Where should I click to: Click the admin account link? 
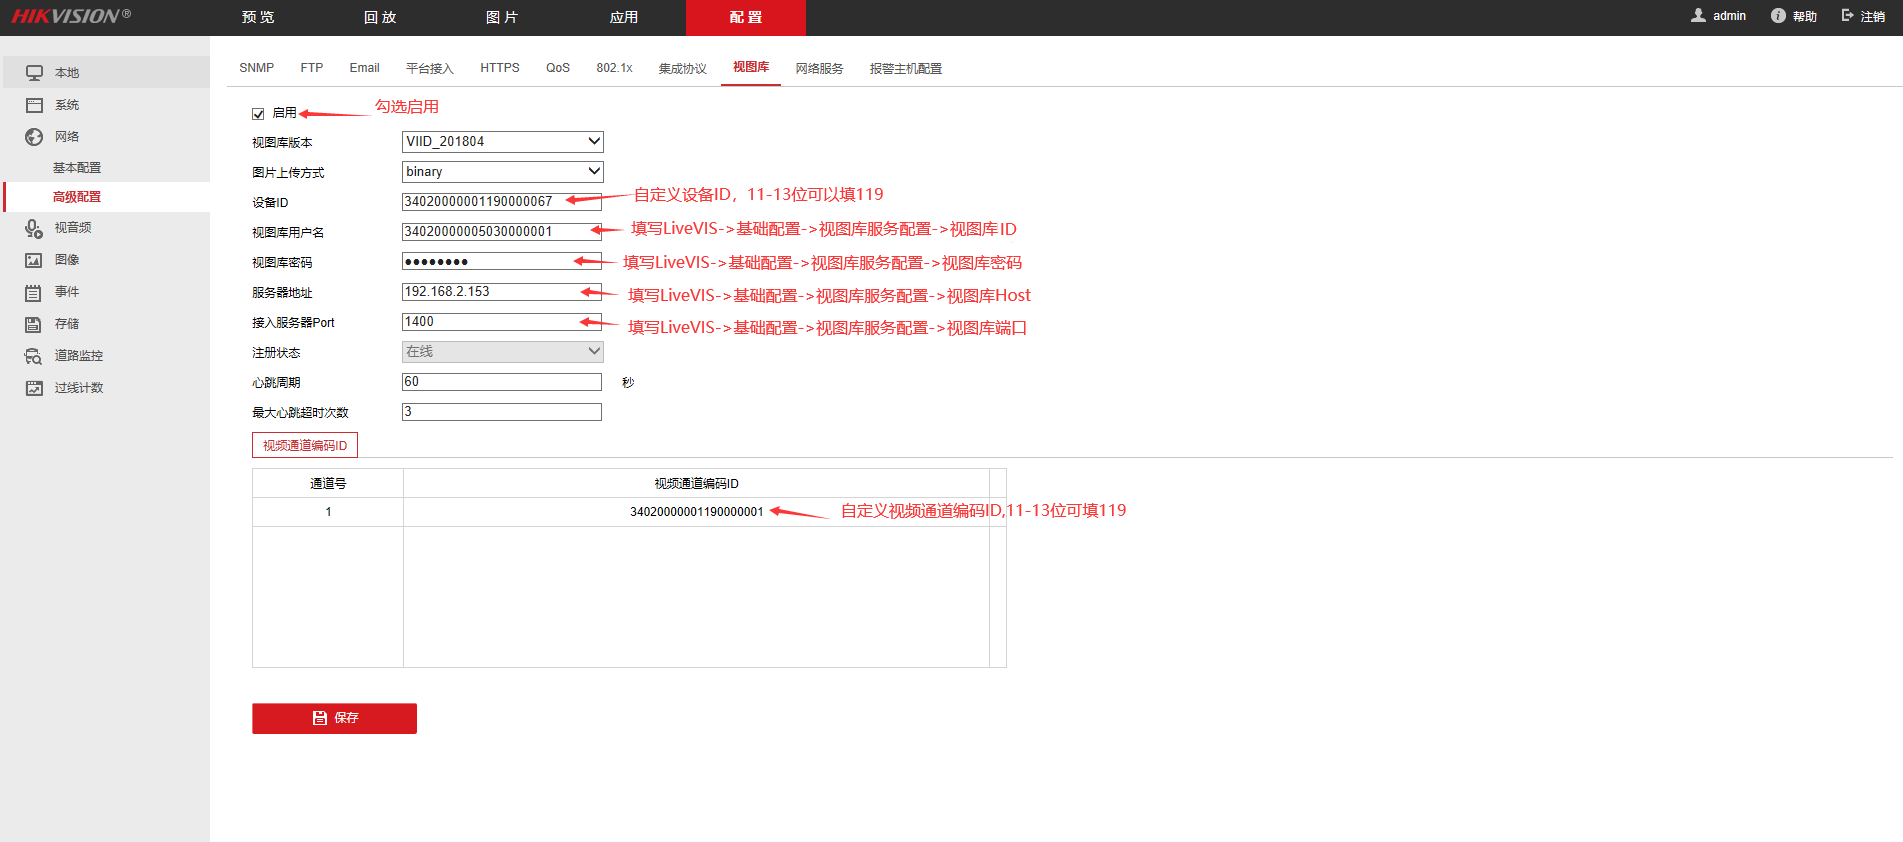click(1729, 16)
